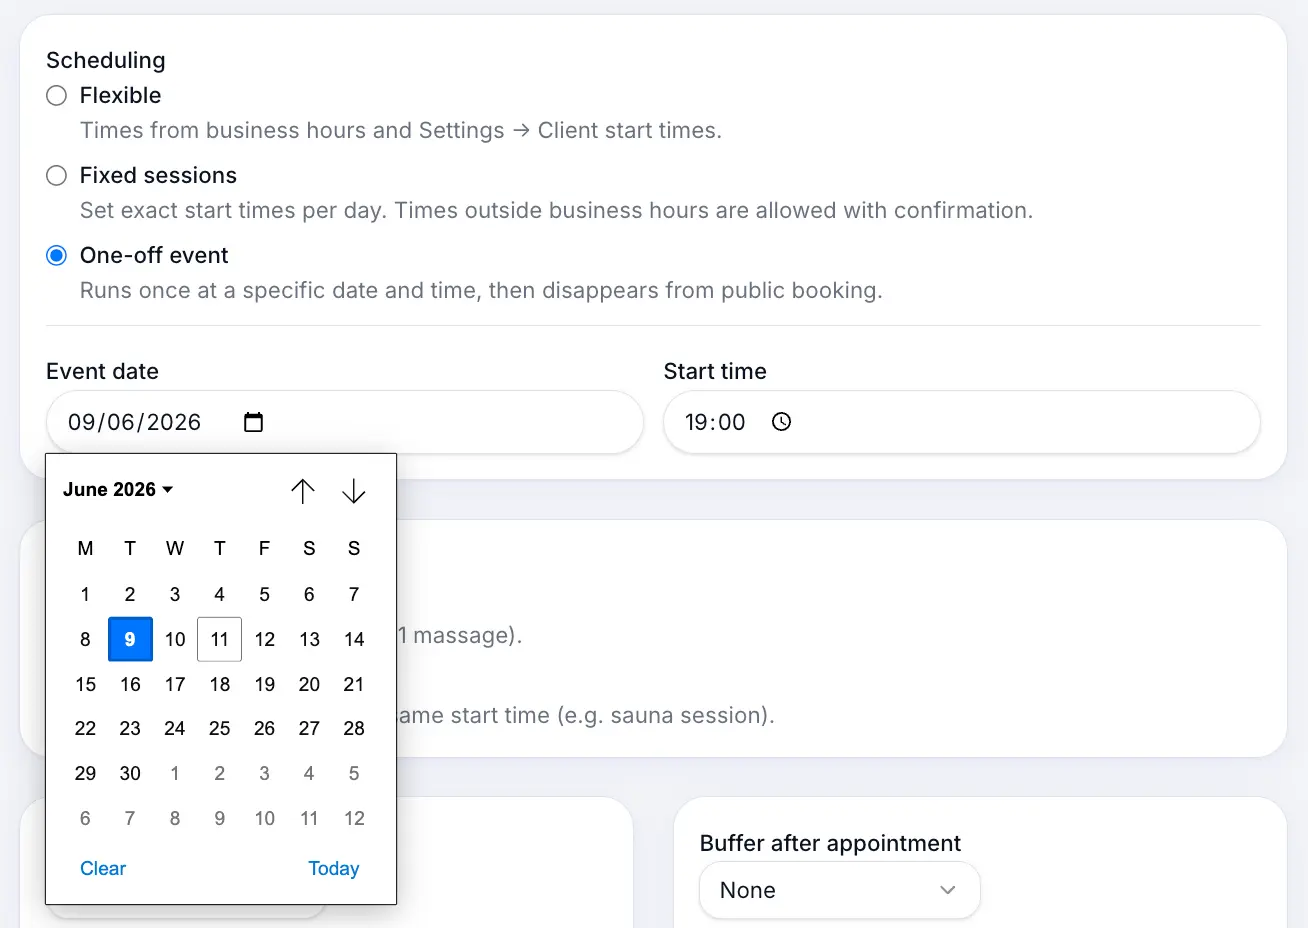The image size is (1308, 928).
Task: Choose June 1 in the calendar
Action: pos(85,594)
